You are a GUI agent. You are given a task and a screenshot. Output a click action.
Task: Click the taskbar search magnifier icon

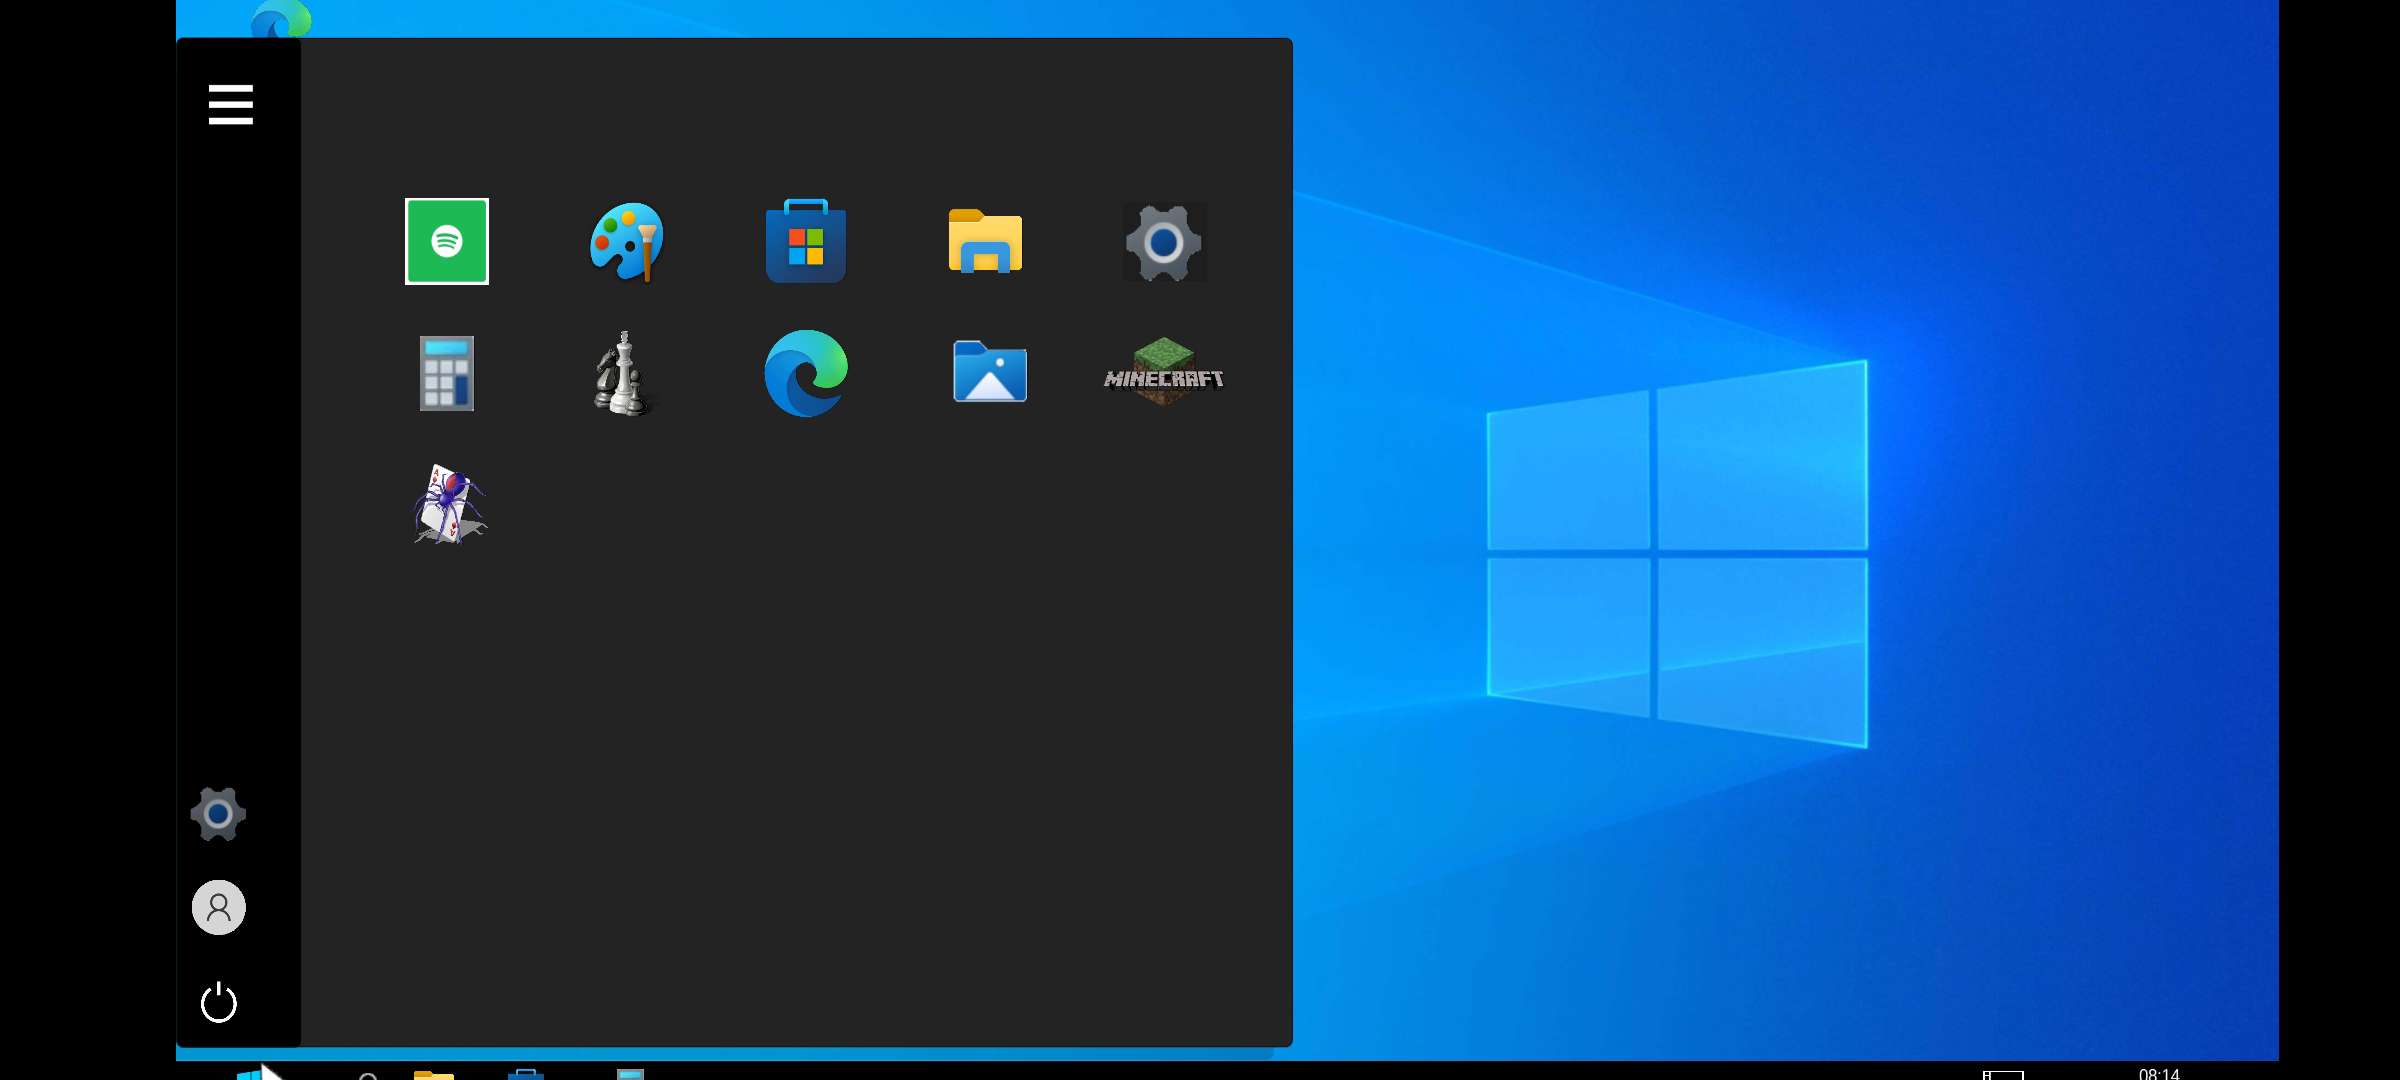pos(367,1076)
